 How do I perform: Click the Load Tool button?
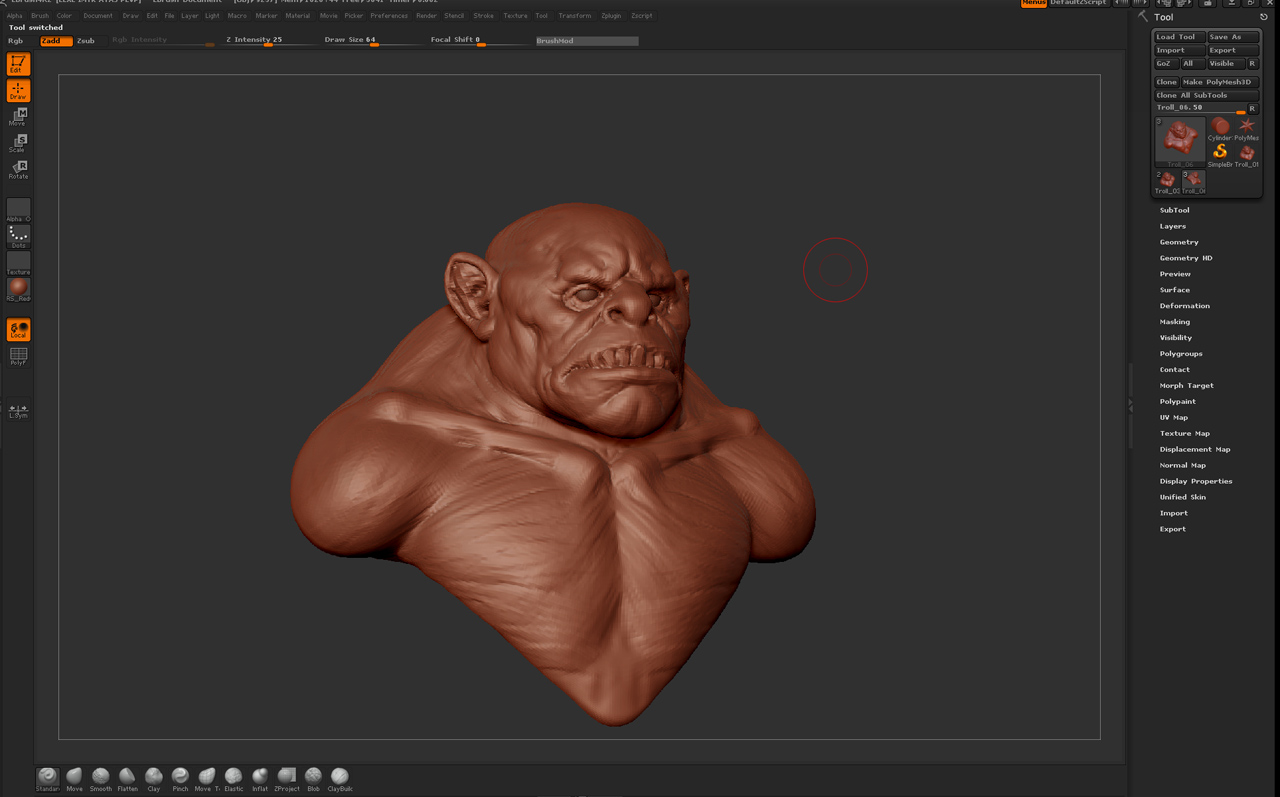pos(1179,37)
